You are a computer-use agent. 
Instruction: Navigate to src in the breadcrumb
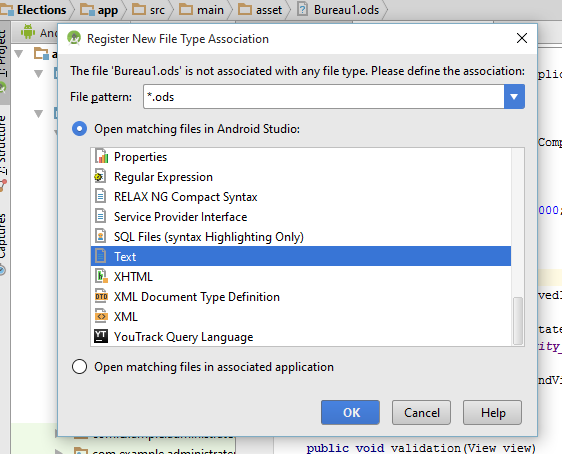click(157, 10)
